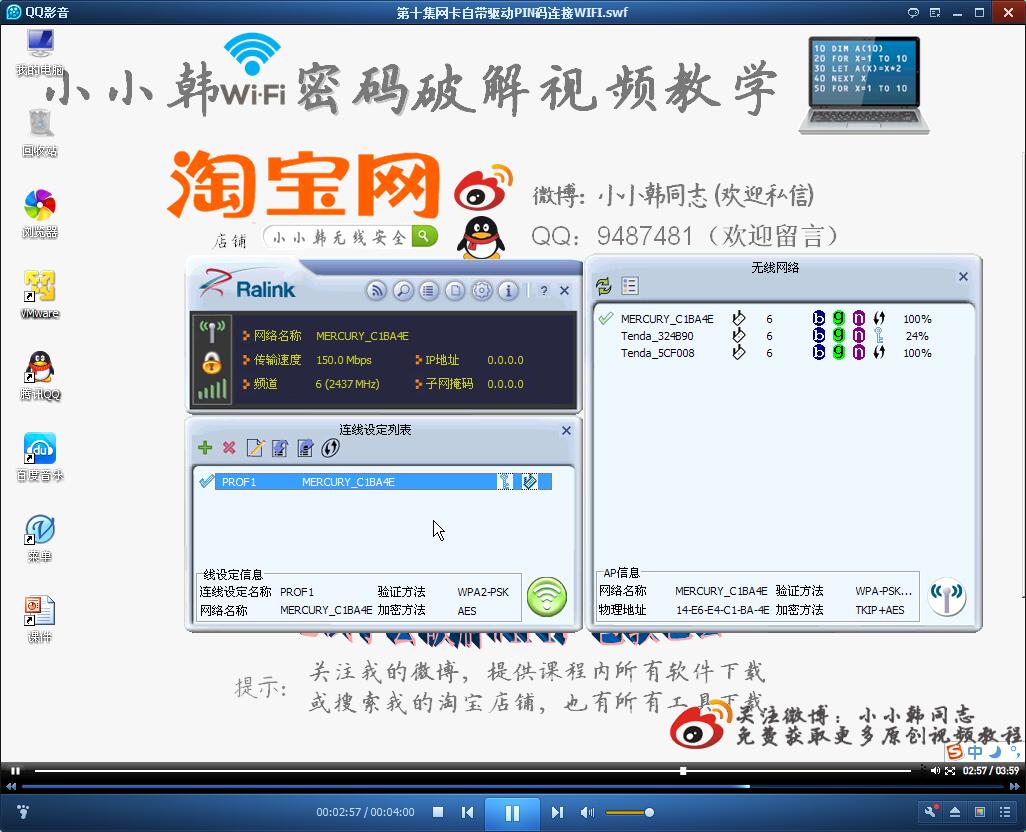Select the VMware desktop shortcut
Viewport: 1026px width, 832px height.
coord(40,295)
